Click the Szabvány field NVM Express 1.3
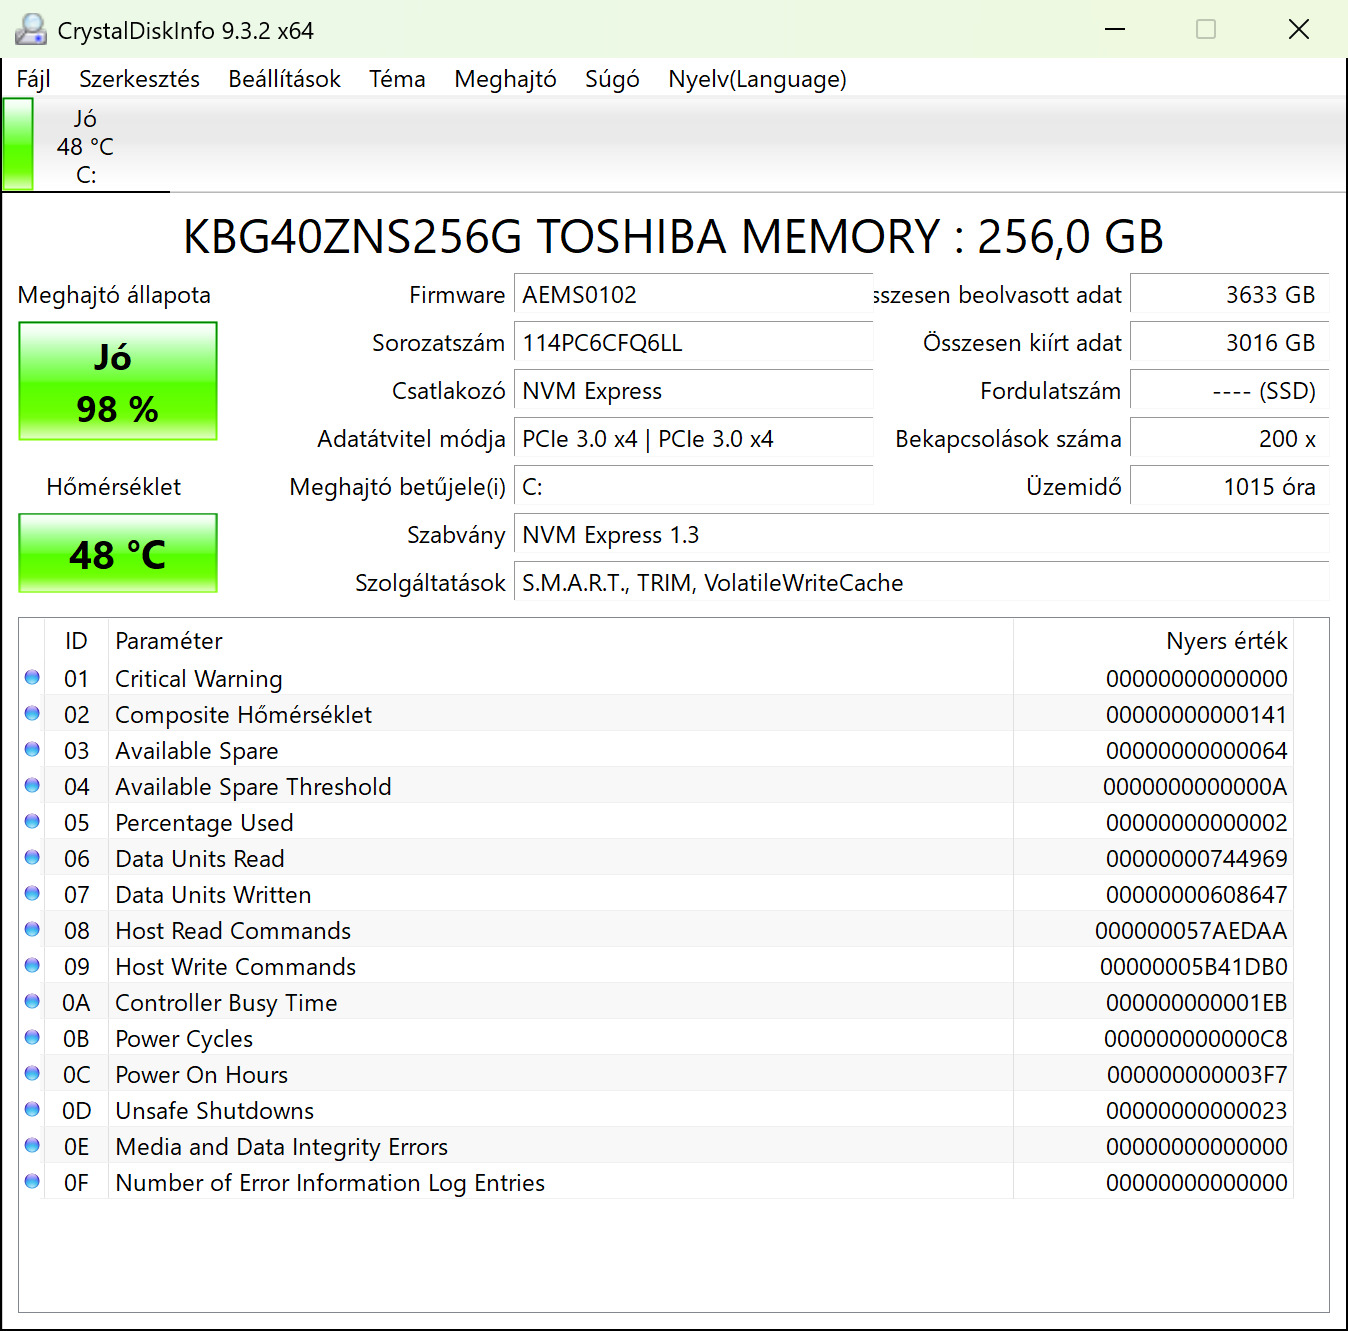This screenshot has width=1348, height=1331. click(x=921, y=535)
